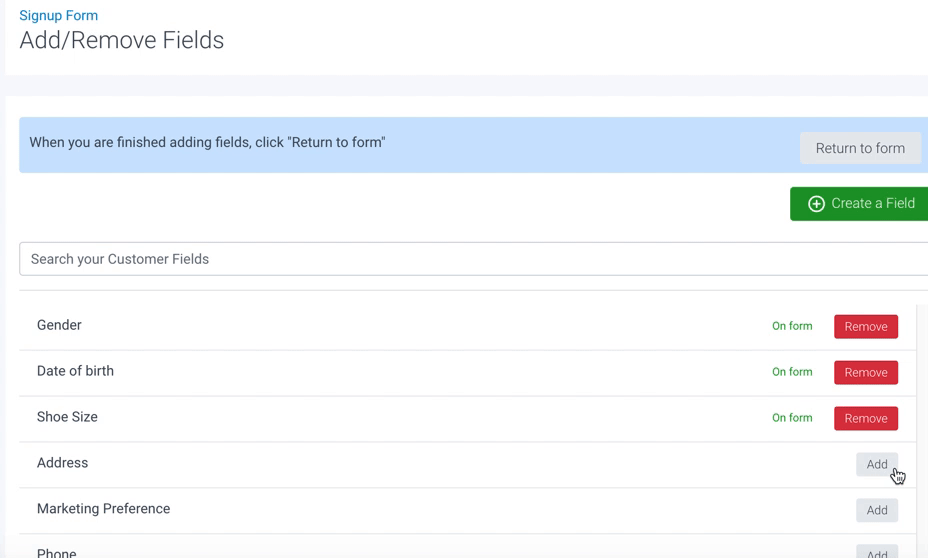Select the Gender row label
This screenshot has height=558, width=928.
pos(59,325)
